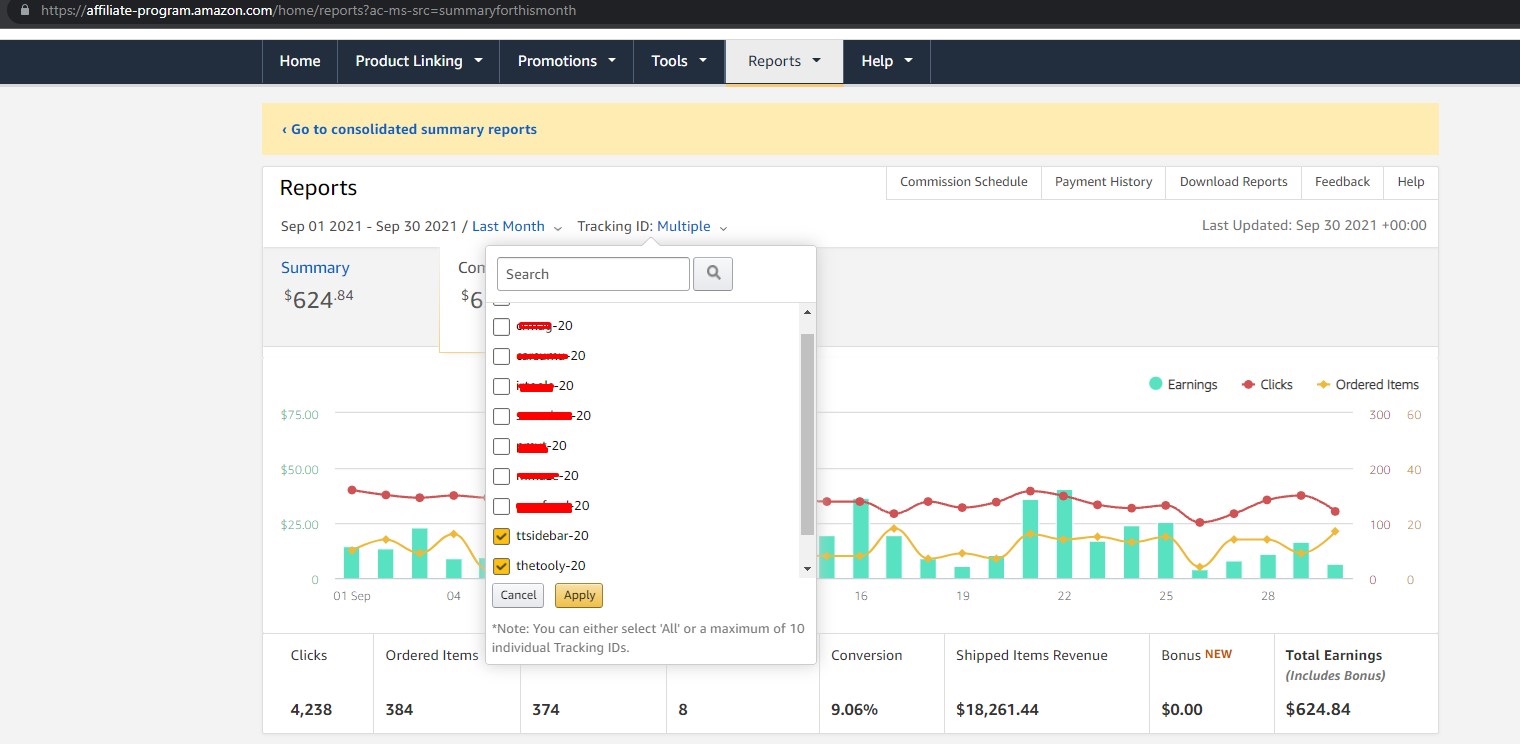The width and height of the screenshot is (1520, 744).
Task: Open the Promotions dropdown menu
Action: pyautogui.click(x=566, y=61)
